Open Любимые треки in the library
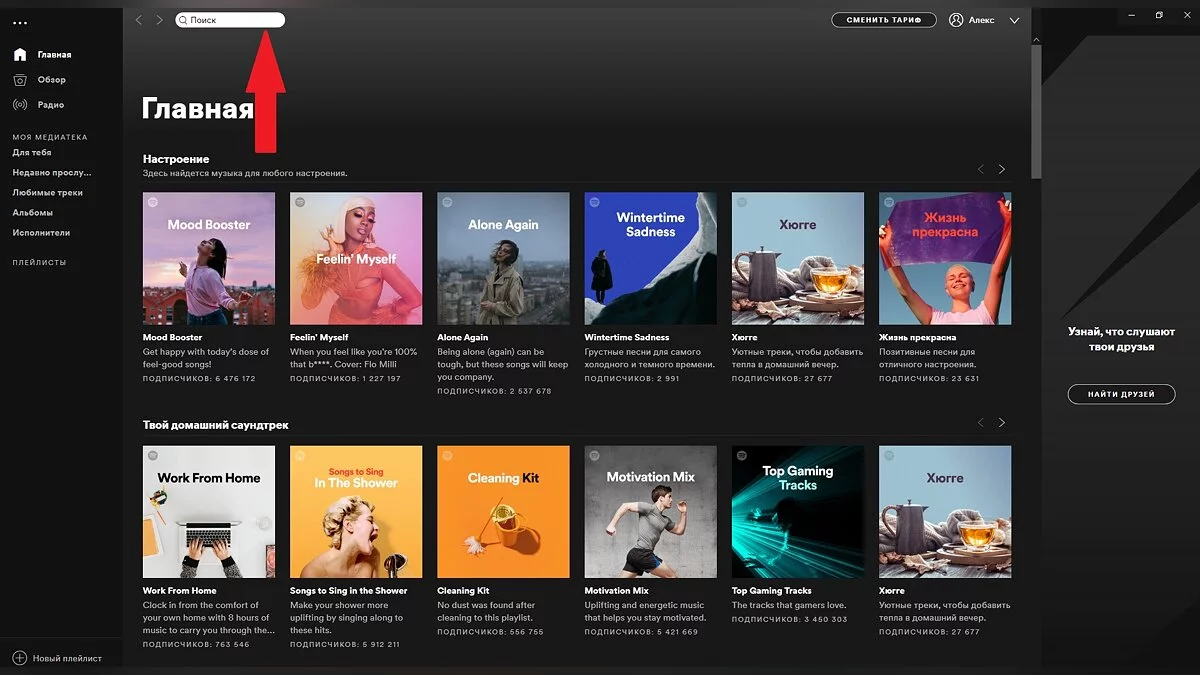 [48, 193]
